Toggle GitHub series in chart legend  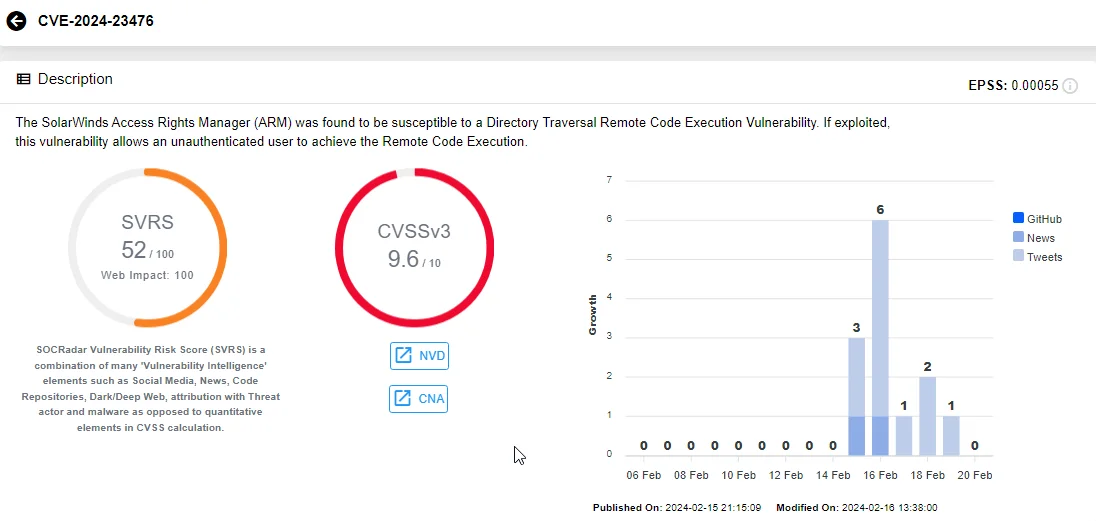click(1037, 219)
